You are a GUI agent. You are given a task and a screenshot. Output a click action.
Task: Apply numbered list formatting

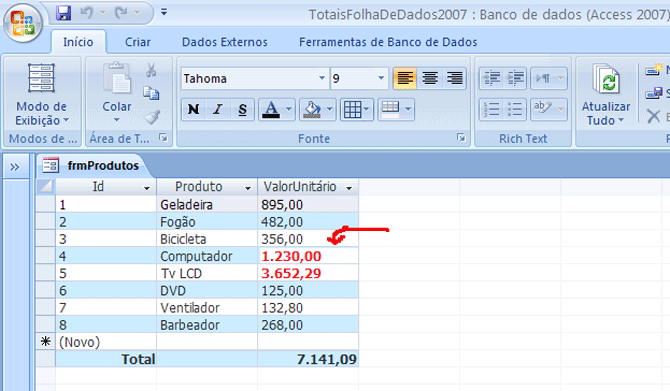click(x=491, y=109)
